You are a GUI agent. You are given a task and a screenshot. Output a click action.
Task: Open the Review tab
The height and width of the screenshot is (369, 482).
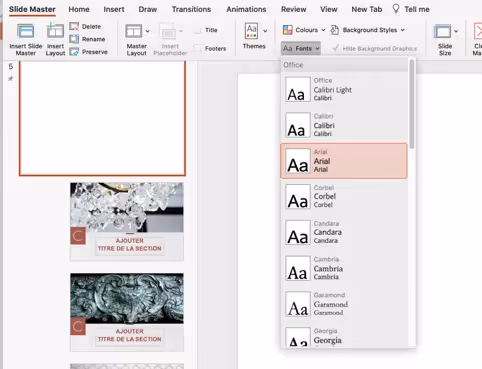(x=293, y=9)
